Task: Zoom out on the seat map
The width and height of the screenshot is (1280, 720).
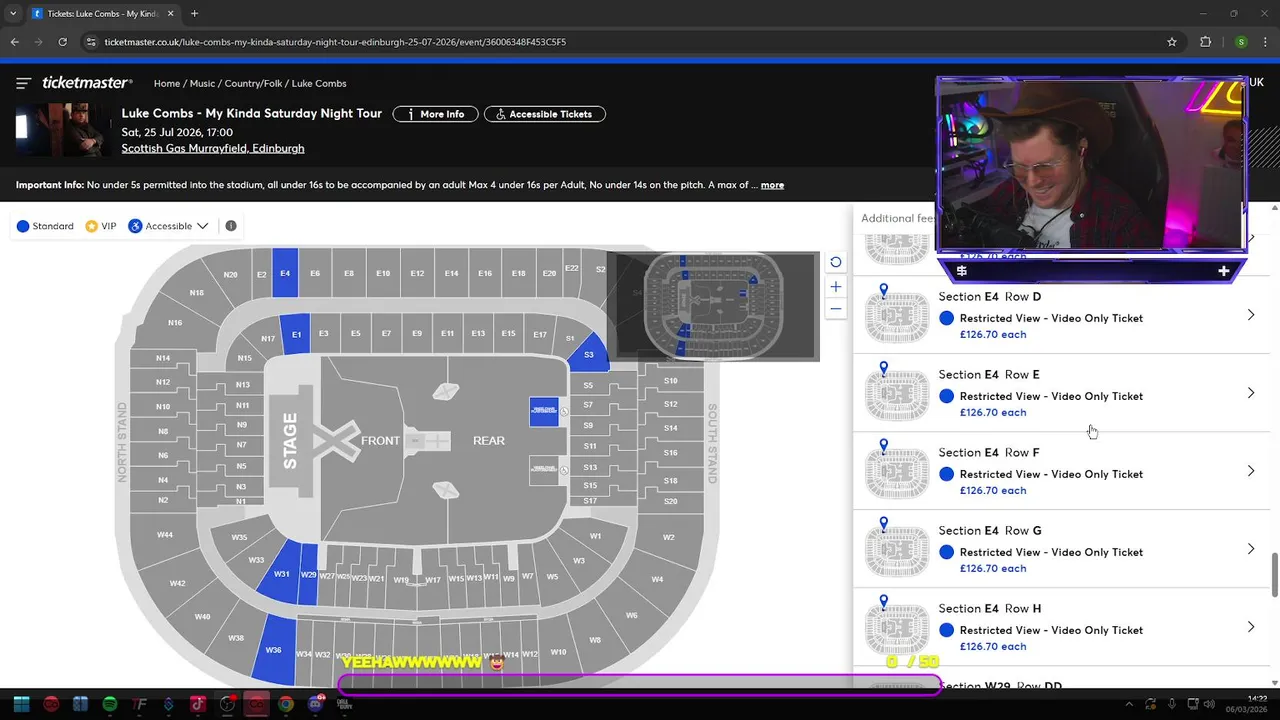Action: (836, 309)
